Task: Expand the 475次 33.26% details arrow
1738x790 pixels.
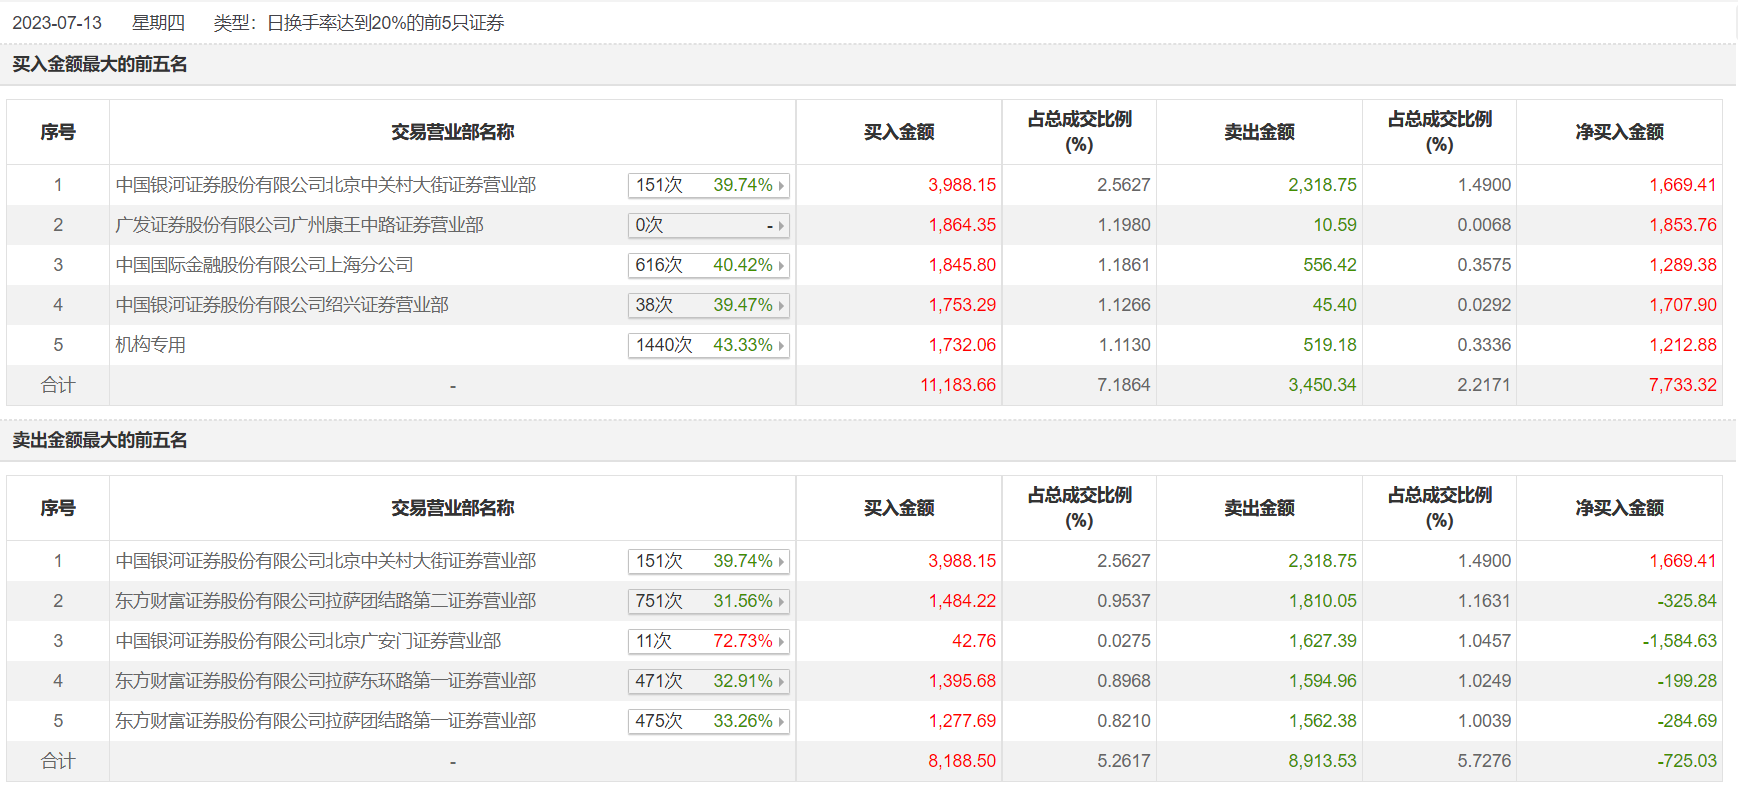Action: tap(781, 722)
